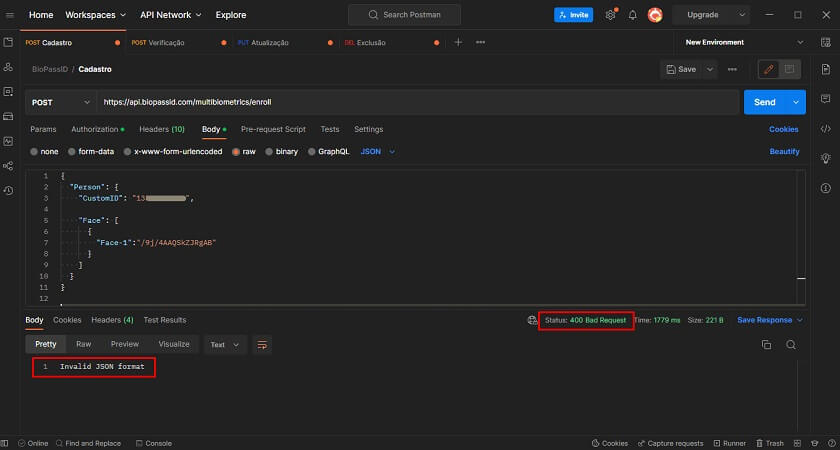Open the tab overflow three-dots menu

click(481, 42)
